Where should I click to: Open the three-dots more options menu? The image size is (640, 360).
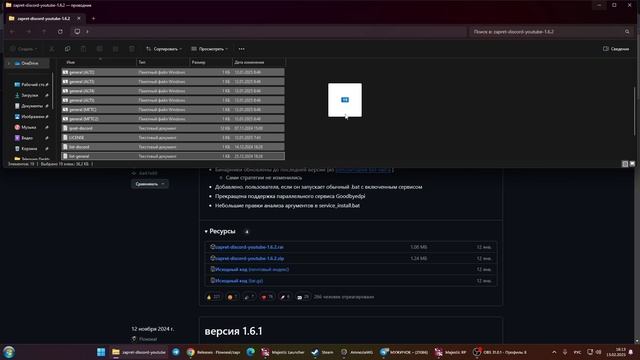click(242, 49)
